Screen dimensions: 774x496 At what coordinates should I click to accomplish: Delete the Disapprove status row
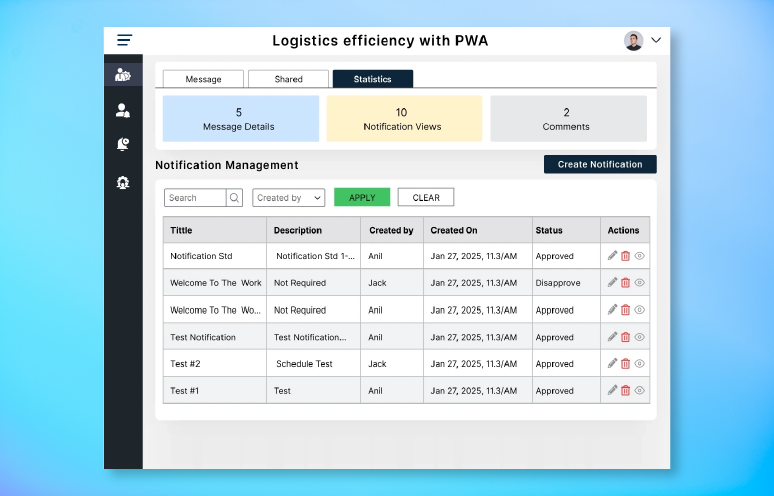point(625,283)
